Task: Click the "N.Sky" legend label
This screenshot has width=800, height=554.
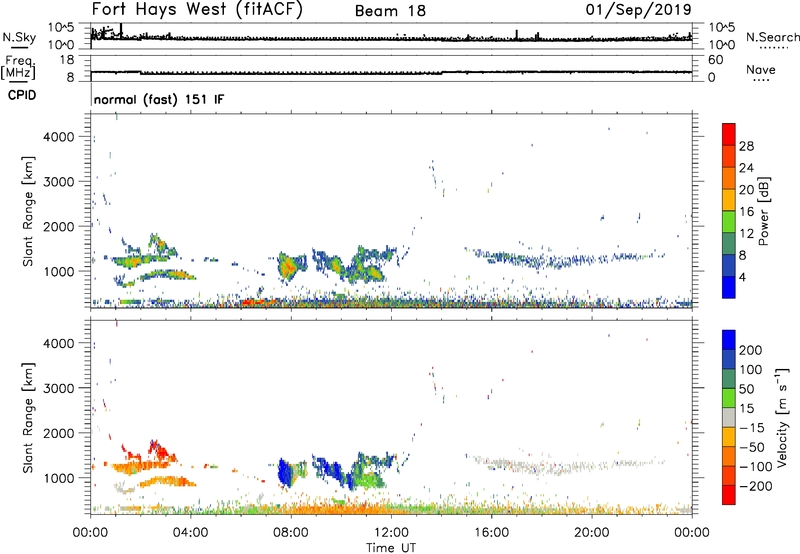Action: point(19,37)
